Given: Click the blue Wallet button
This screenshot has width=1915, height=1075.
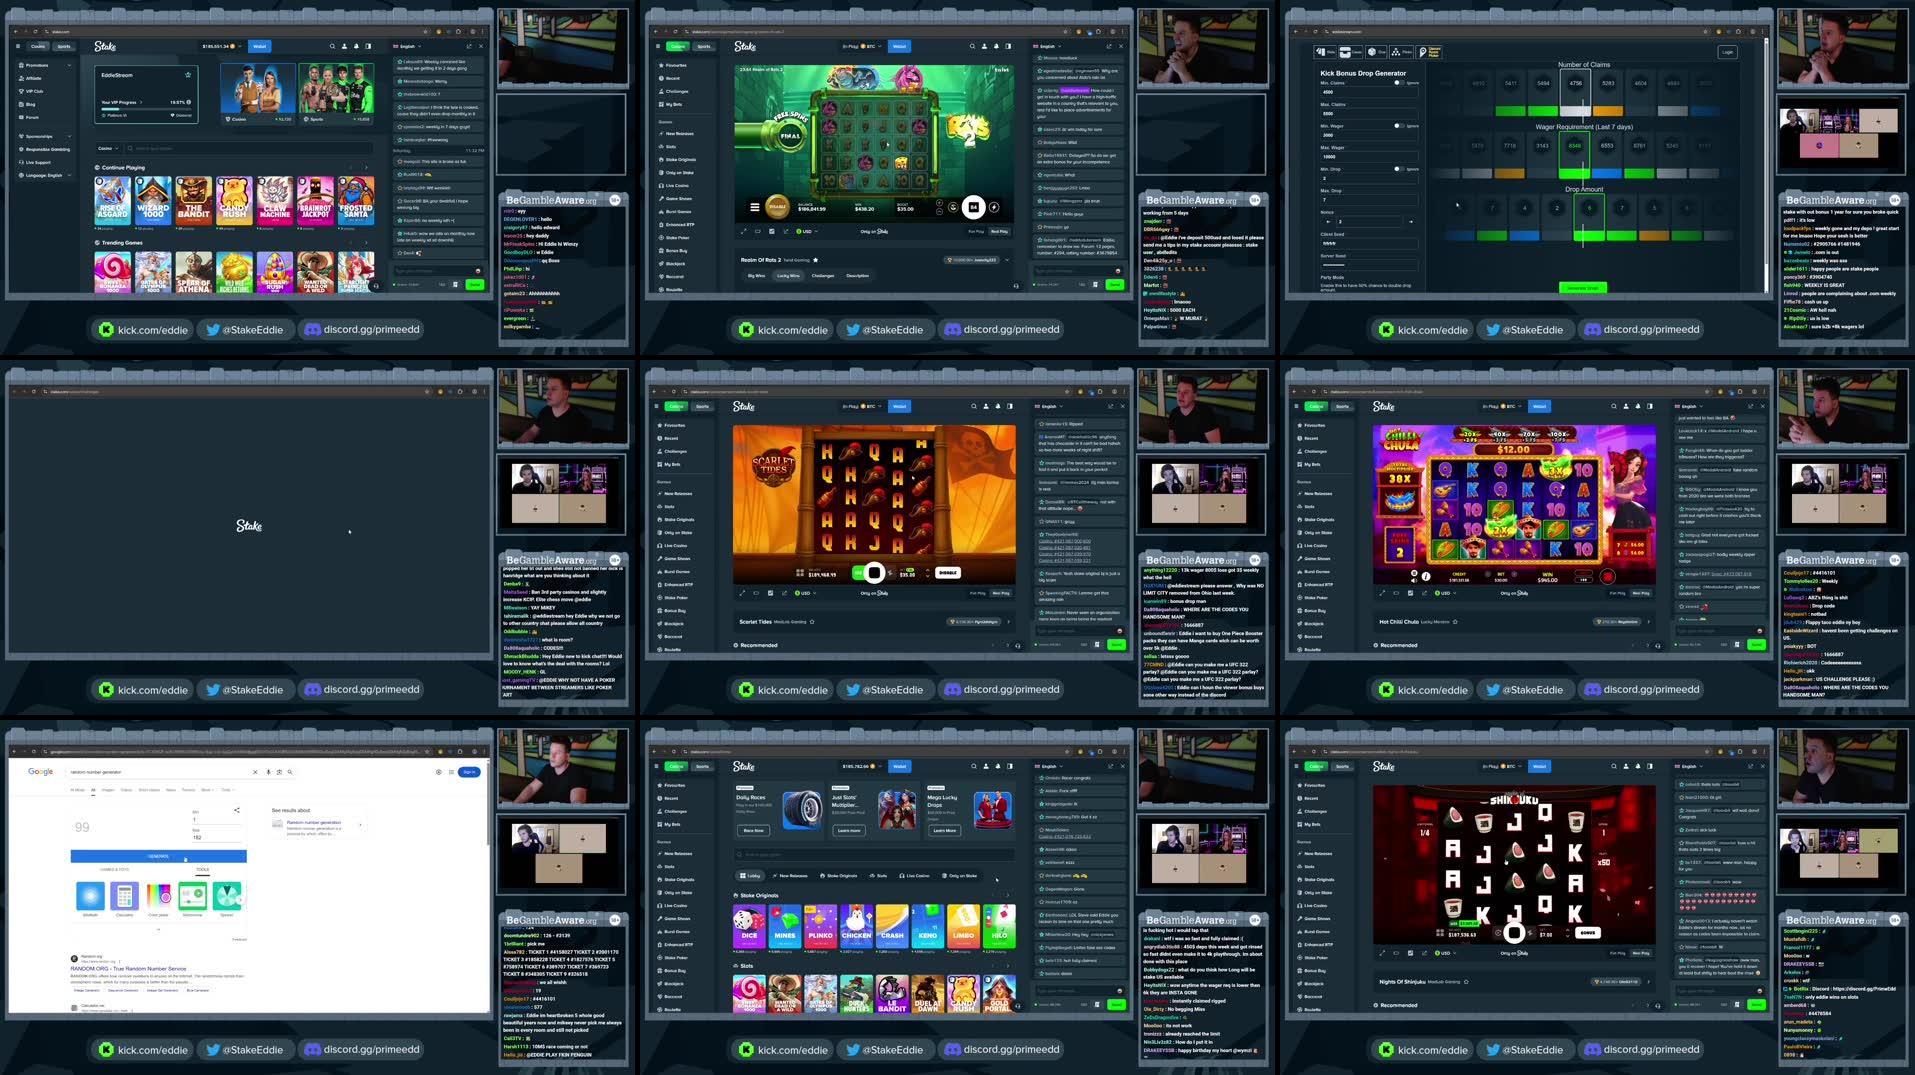Looking at the screenshot, I should coord(260,46).
